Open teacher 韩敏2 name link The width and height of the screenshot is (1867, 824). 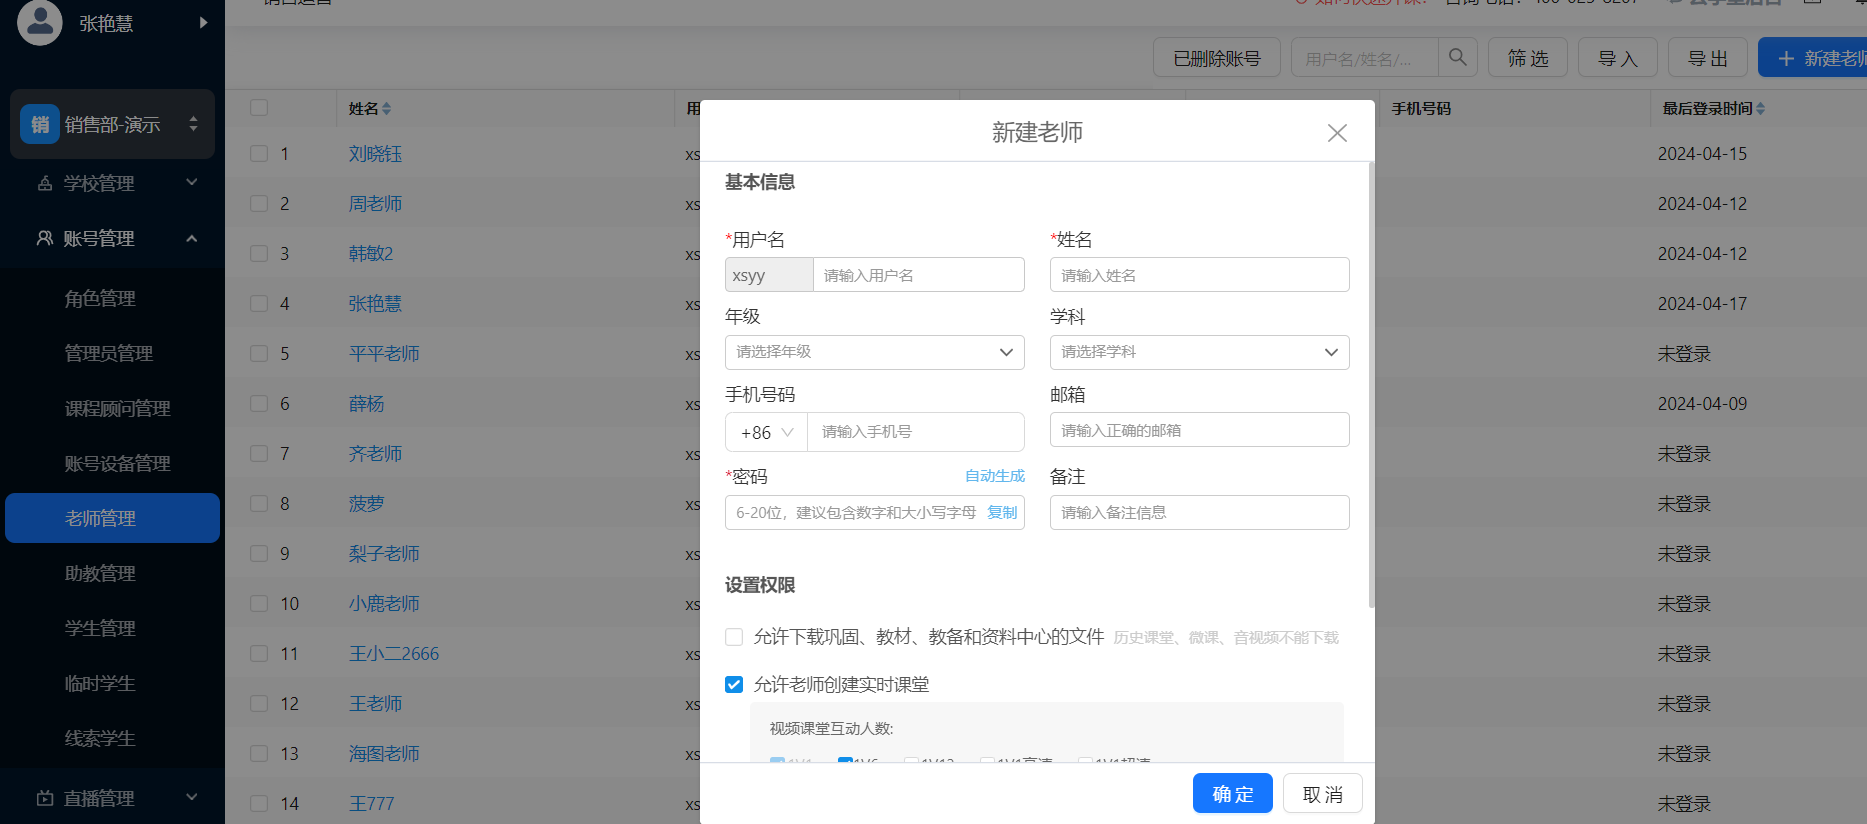coord(371,254)
